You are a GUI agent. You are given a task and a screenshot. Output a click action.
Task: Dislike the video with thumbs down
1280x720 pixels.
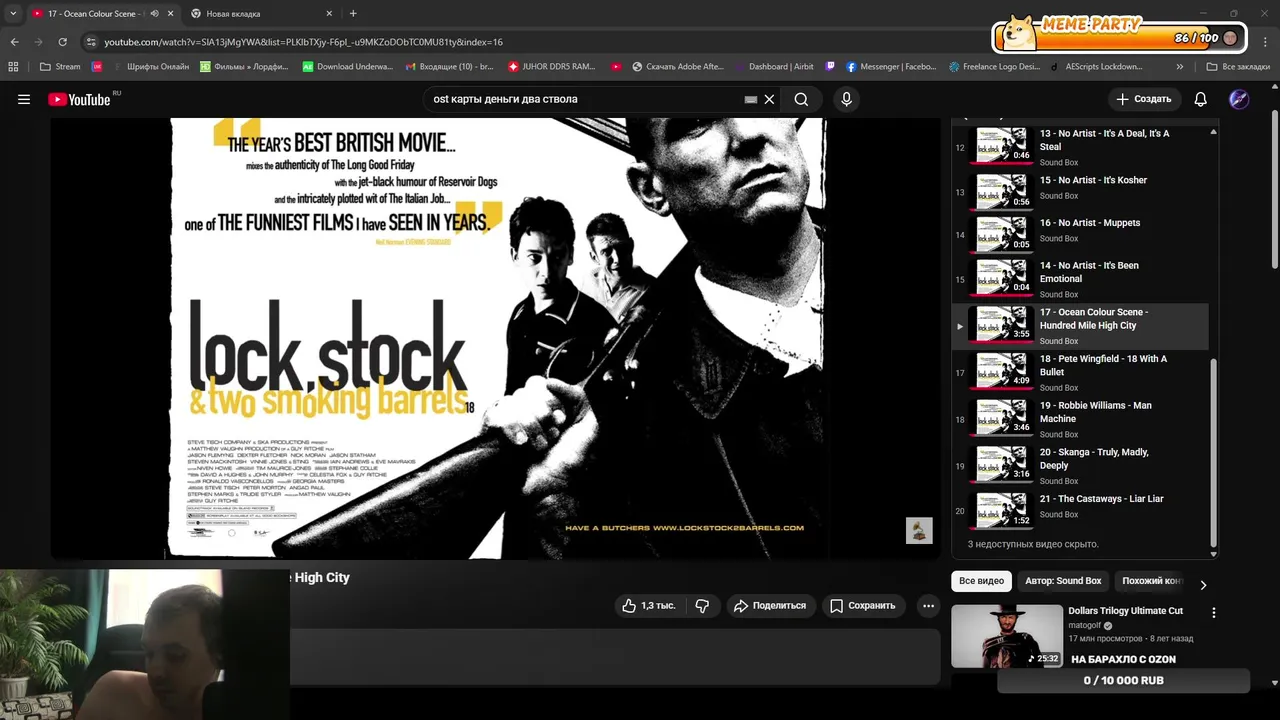pos(702,605)
